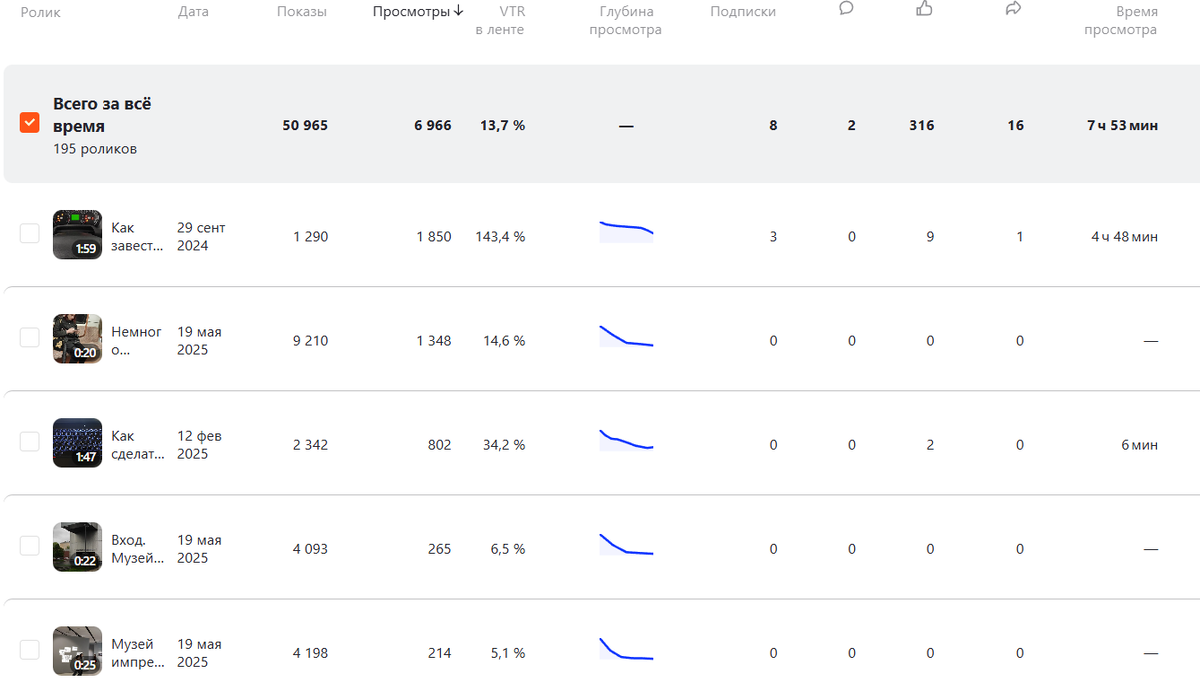Screen dimensions: 1200x691
Task: Click impressions value 4 198
Action: click(x=310, y=653)
